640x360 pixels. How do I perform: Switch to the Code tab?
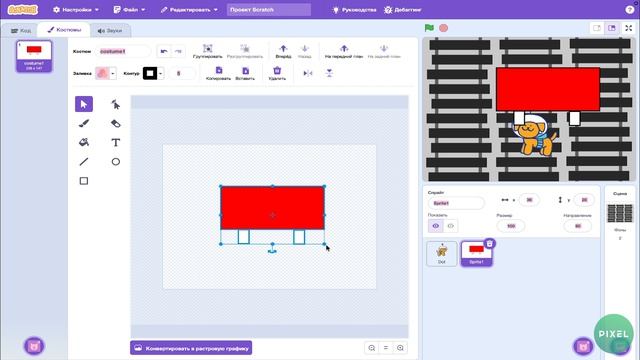[x=20, y=31]
